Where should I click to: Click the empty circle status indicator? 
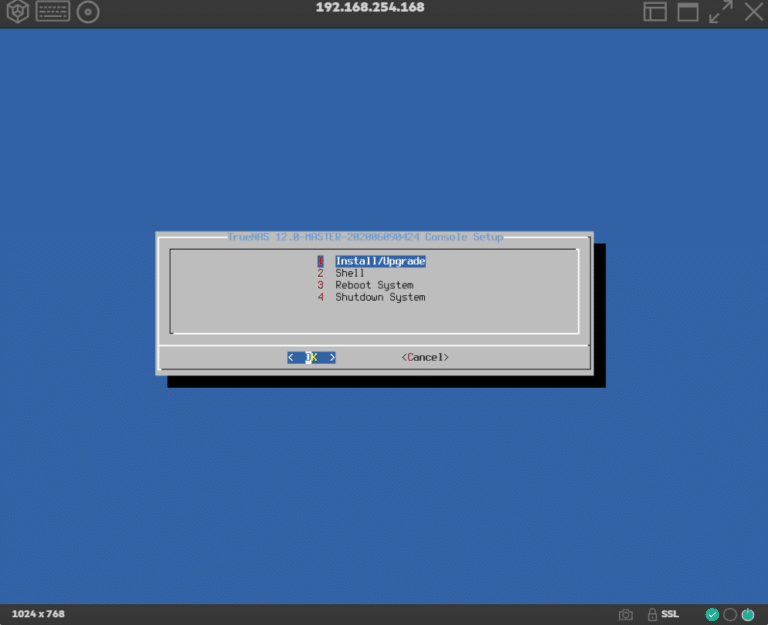[x=730, y=614]
